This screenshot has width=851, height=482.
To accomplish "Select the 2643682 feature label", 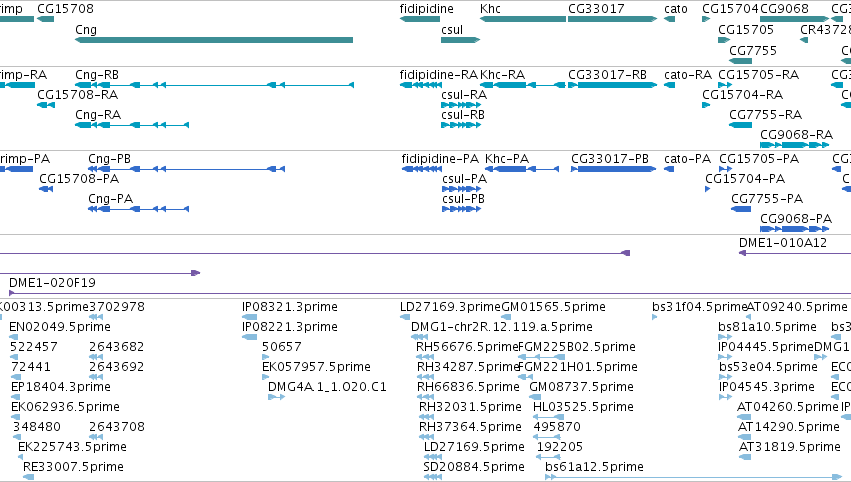I will (117, 347).
